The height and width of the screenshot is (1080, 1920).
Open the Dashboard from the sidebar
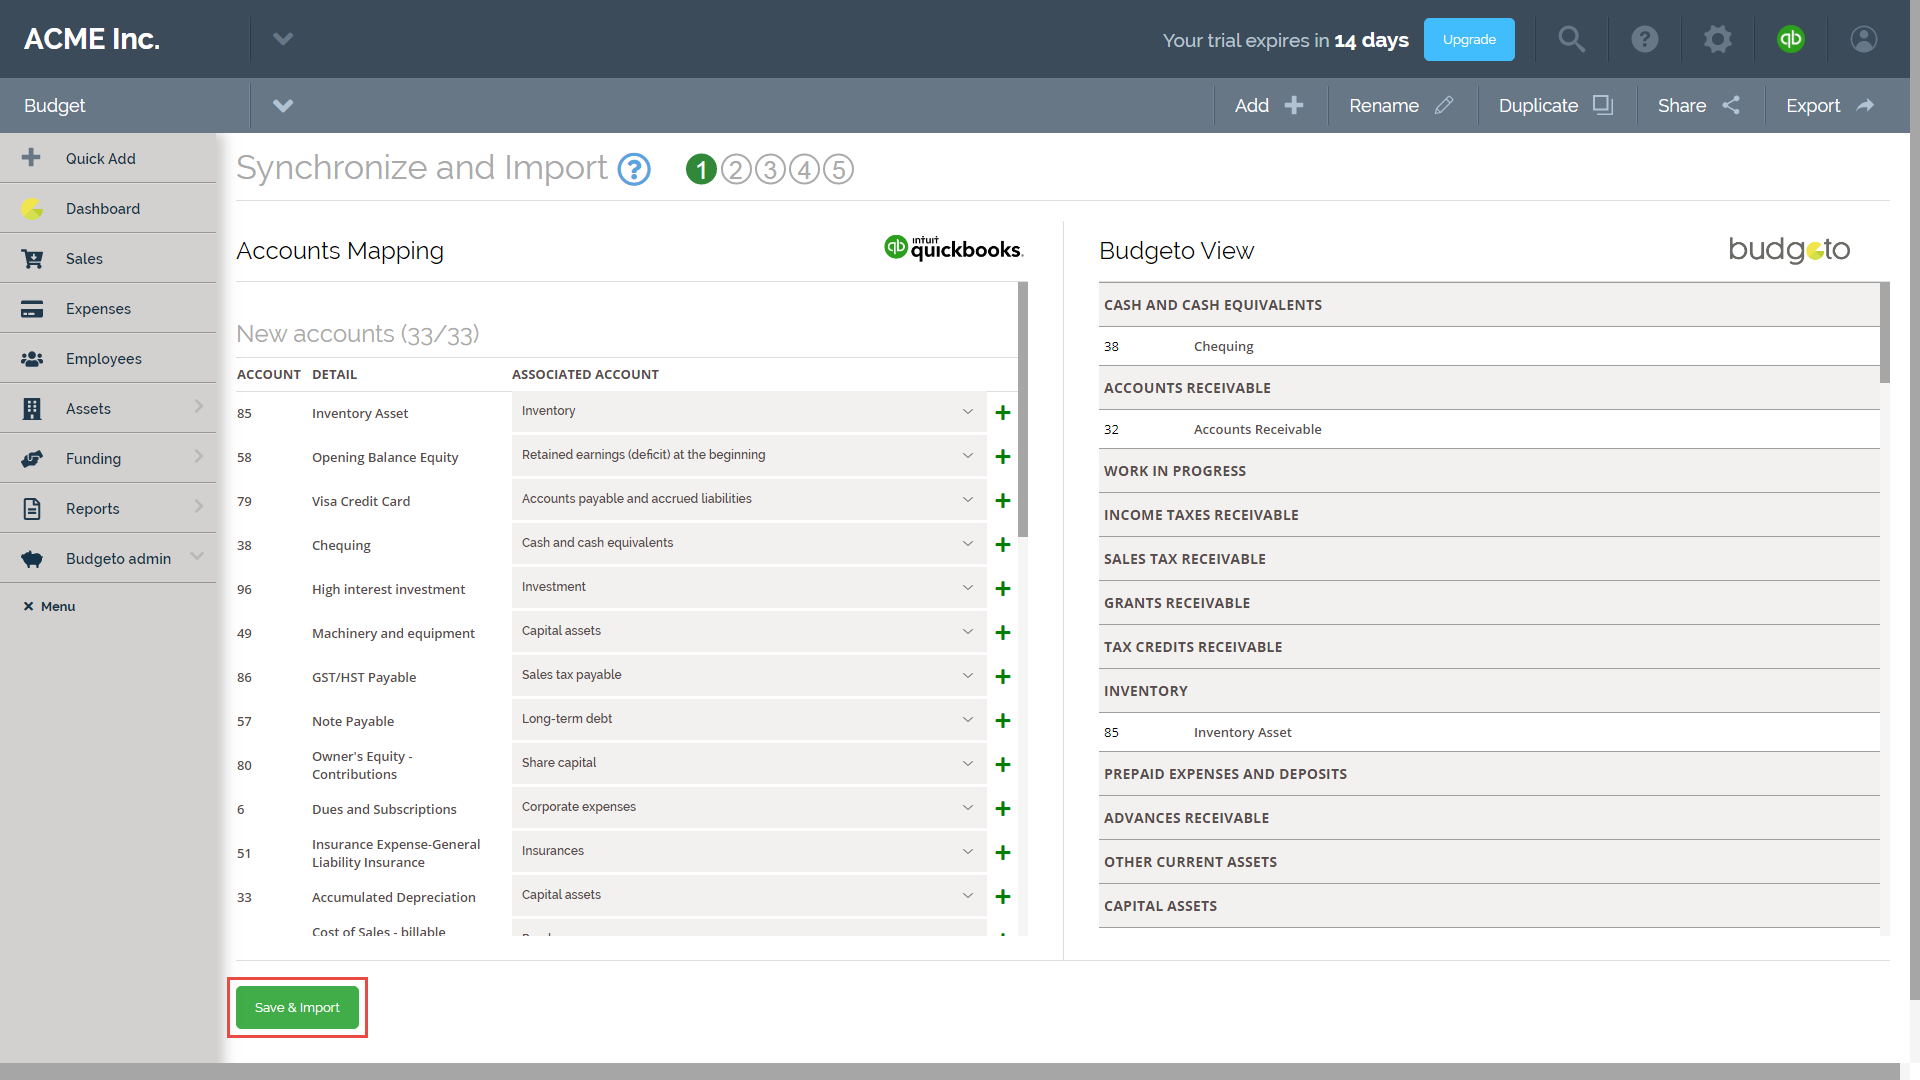[103, 208]
